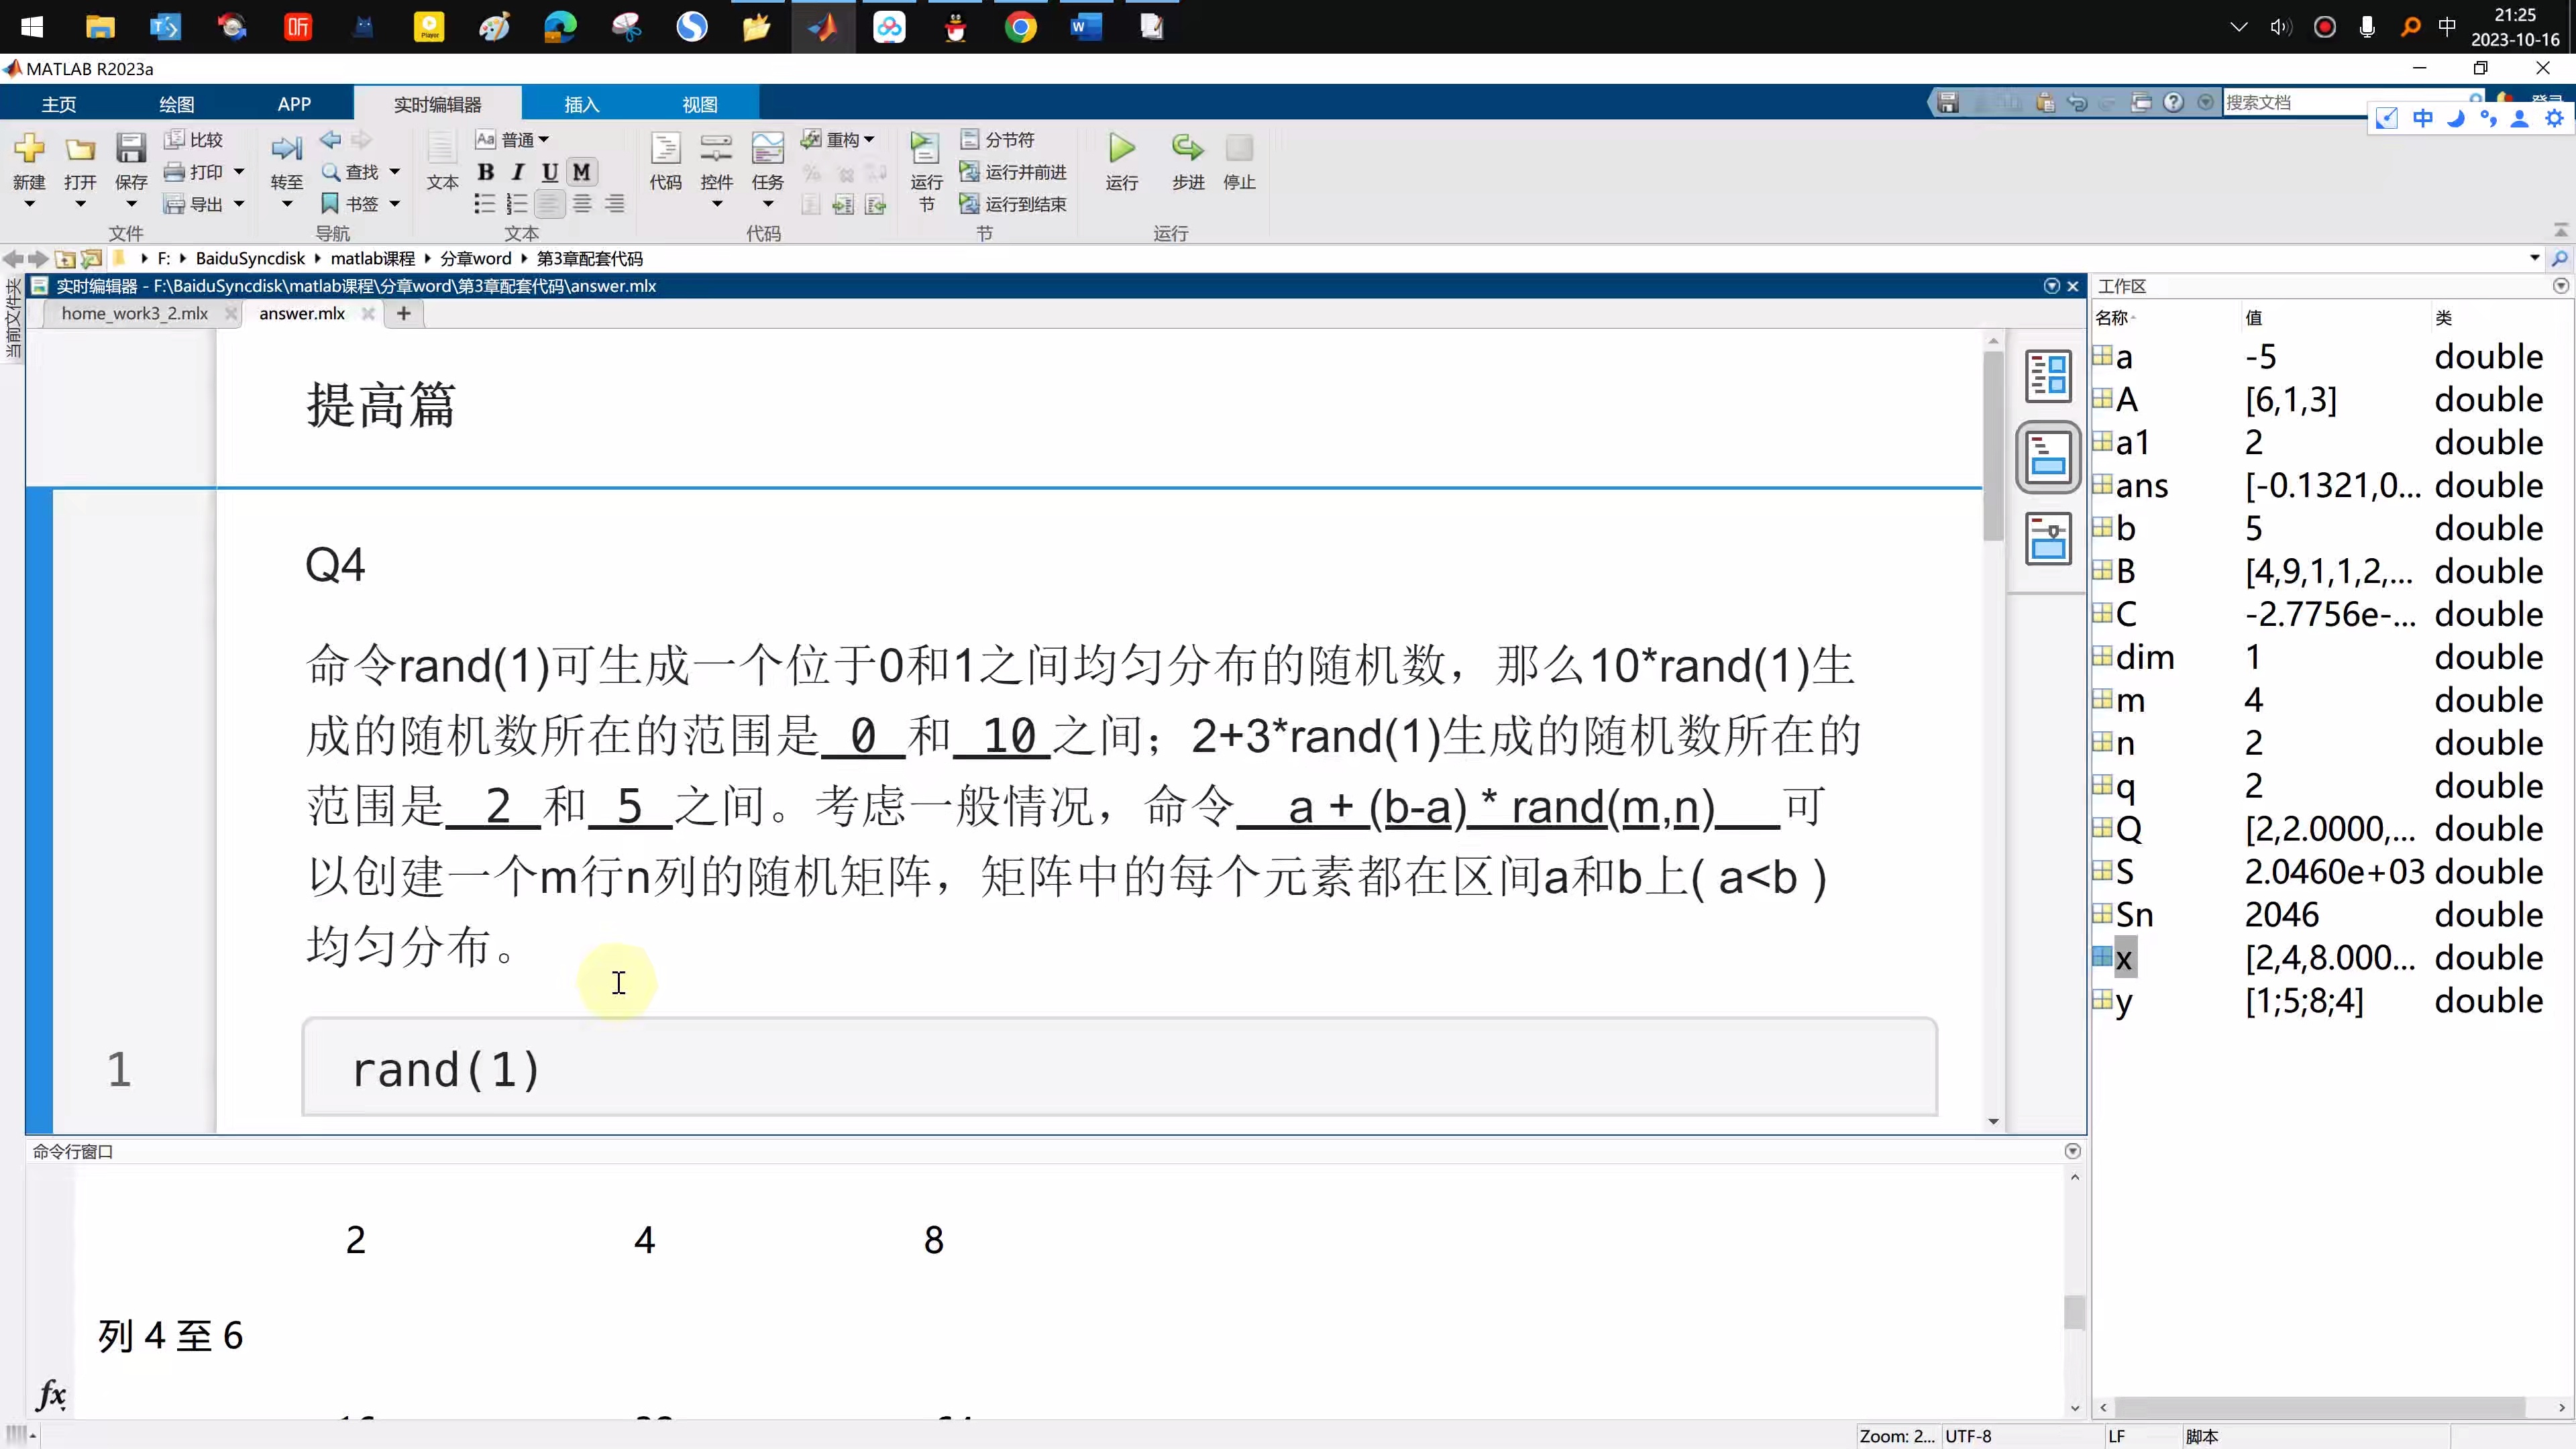Open a new editor tab with the plus button
This screenshot has width=2576, height=1449.
(x=403, y=313)
